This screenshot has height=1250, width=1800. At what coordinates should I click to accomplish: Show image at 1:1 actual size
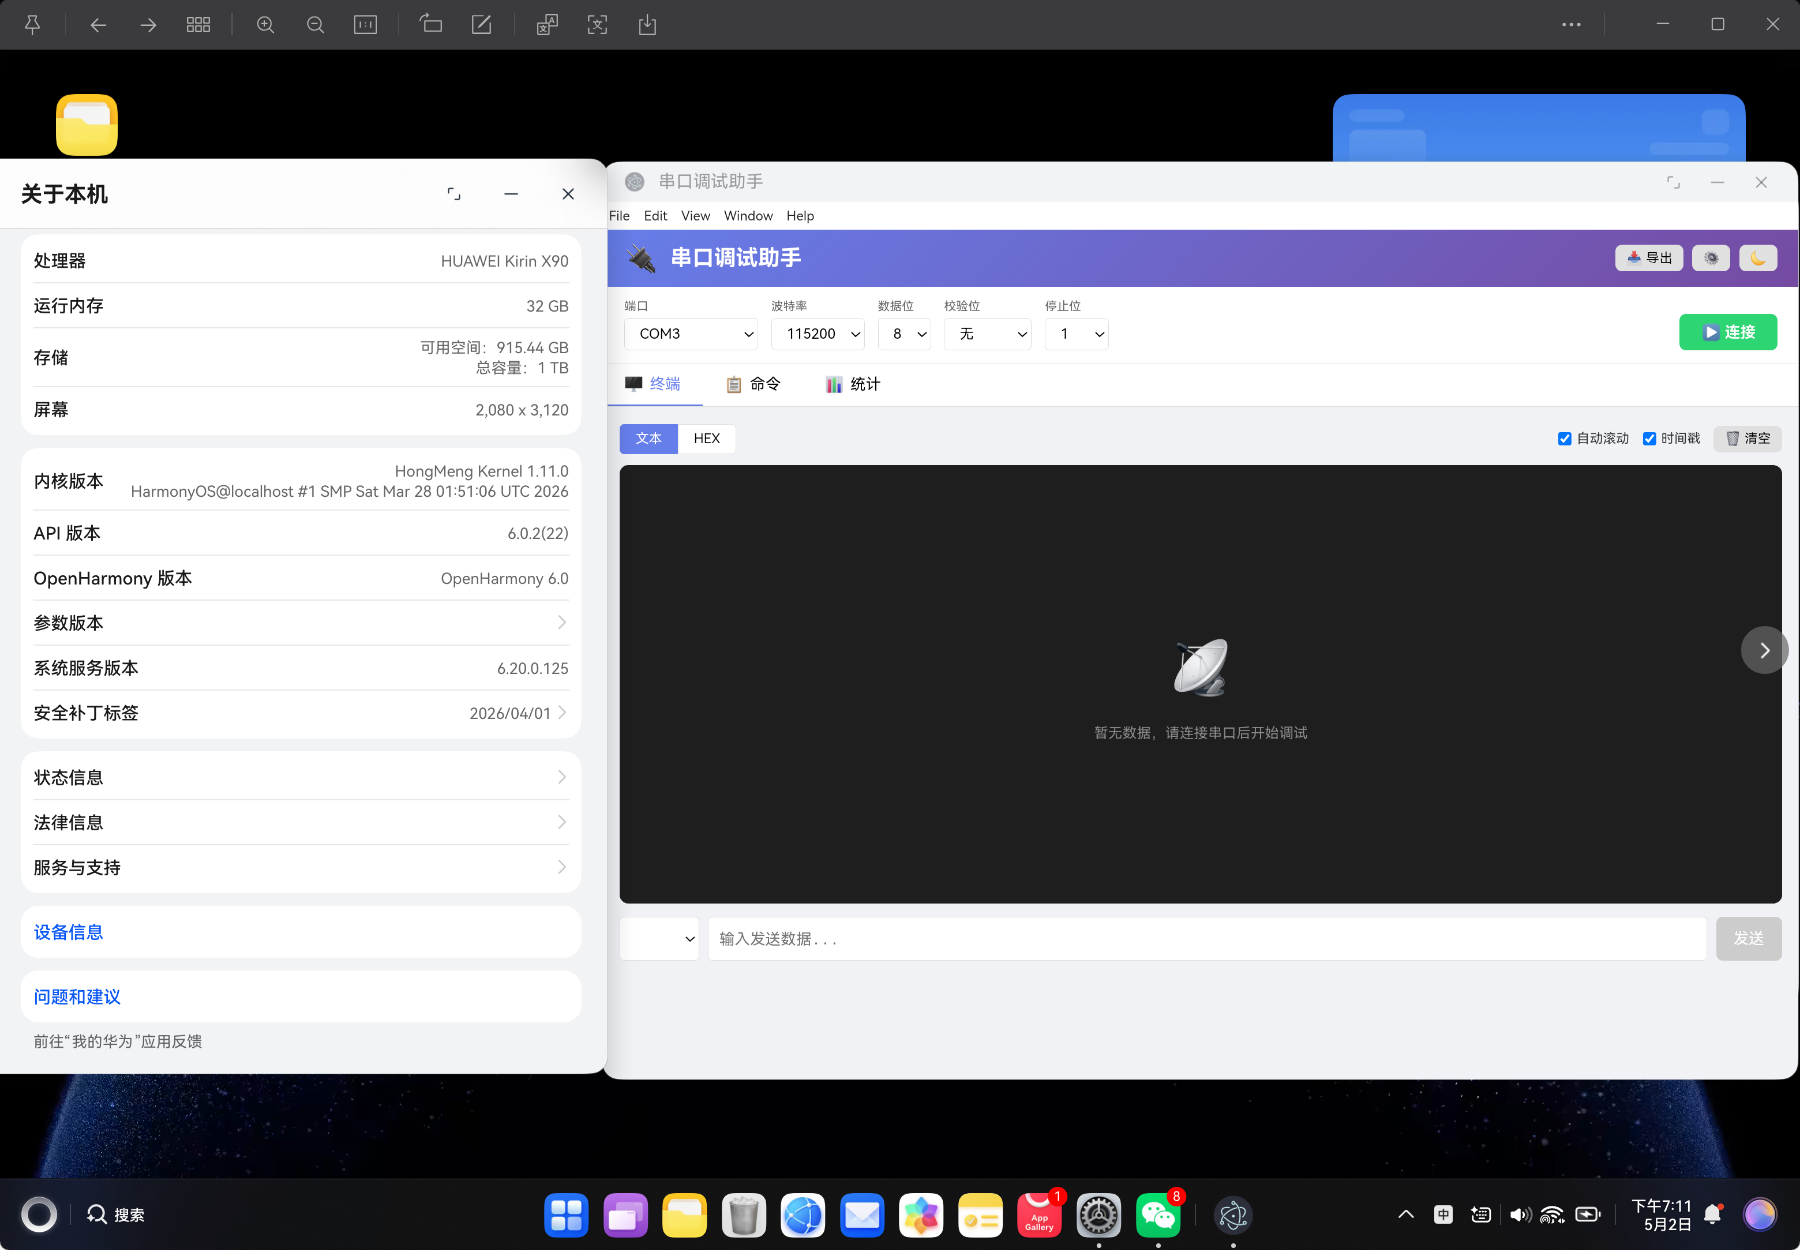click(365, 25)
